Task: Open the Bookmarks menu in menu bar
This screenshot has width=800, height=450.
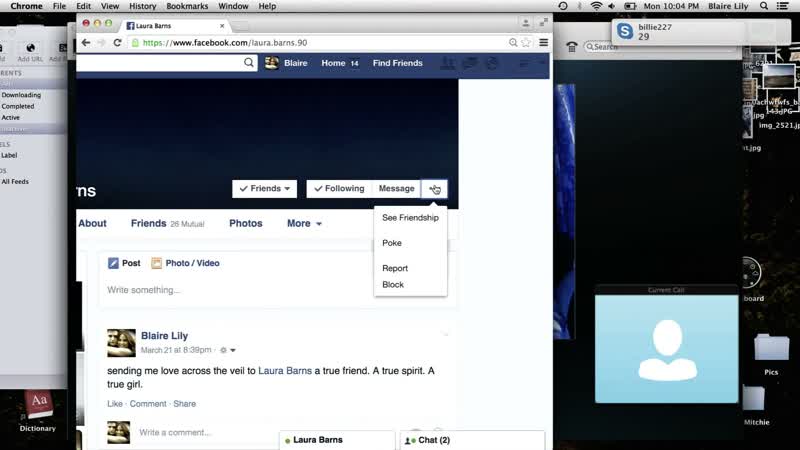Action: click(x=187, y=6)
